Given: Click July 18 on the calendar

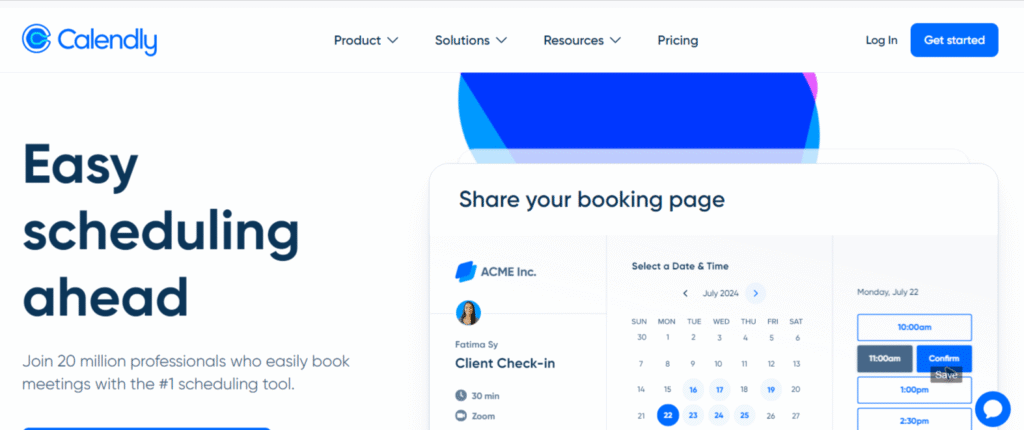Looking at the screenshot, I should coord(744,389).
